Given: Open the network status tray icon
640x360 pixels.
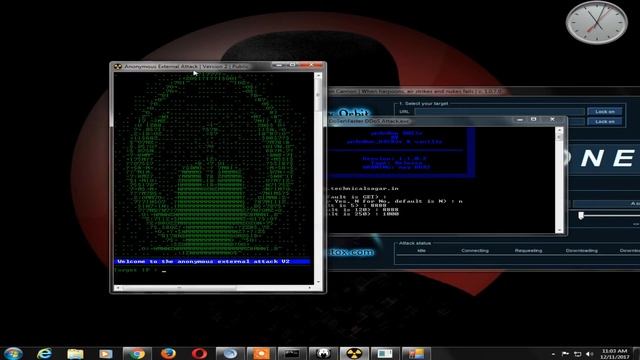Looking at the screenshot, I should tap(577, 354).
